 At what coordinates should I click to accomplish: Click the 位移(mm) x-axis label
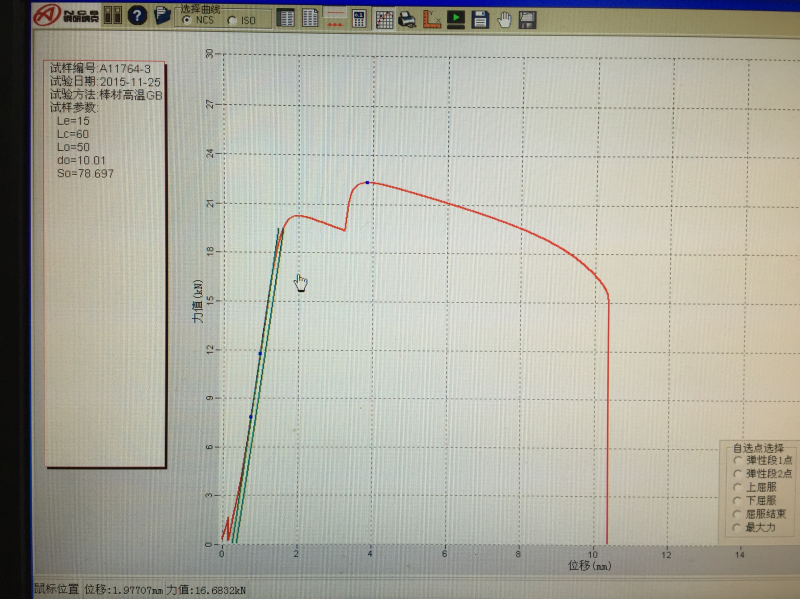[589, 565]
